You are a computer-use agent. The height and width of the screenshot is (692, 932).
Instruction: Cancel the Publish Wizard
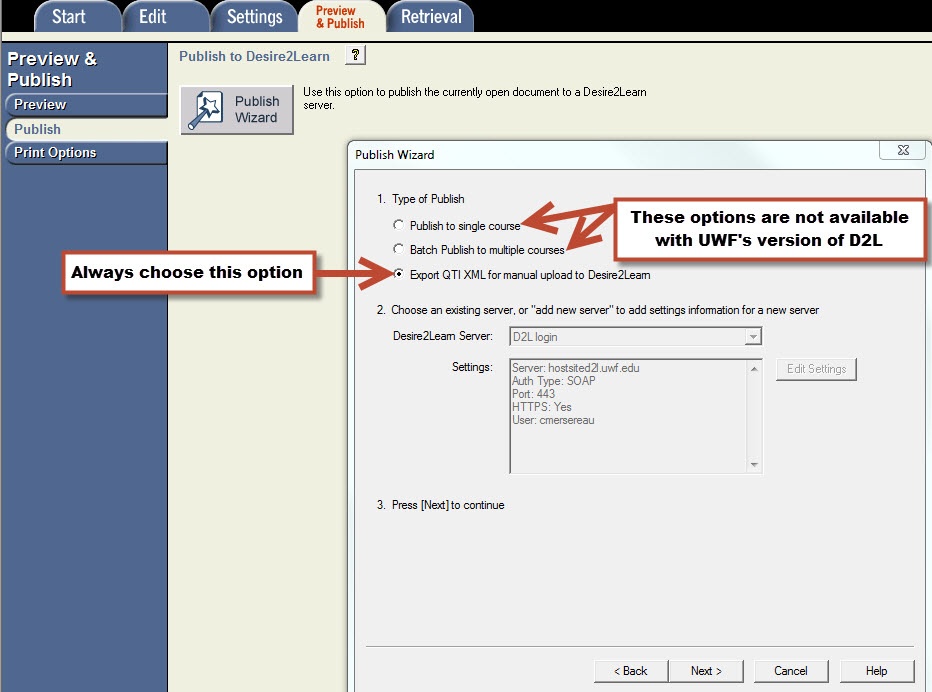pos(790,671)
